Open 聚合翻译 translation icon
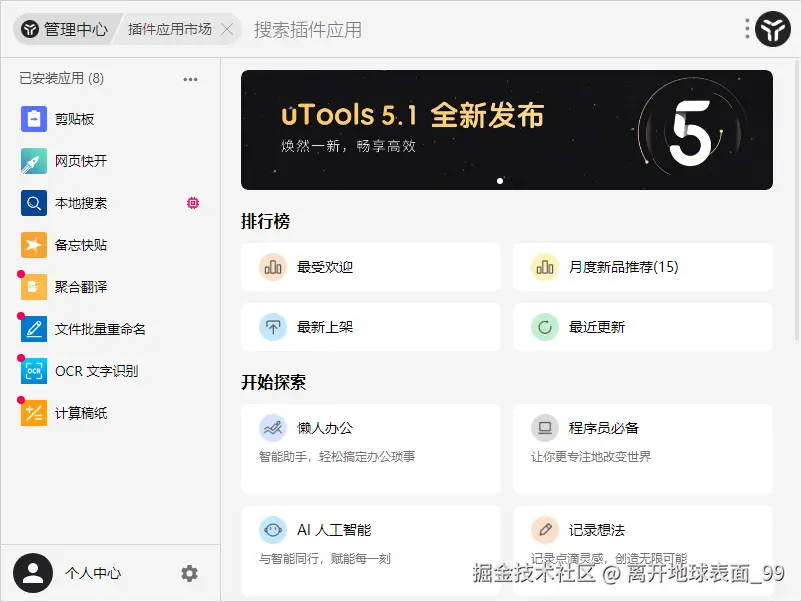The width and height of the screenshot is (802, 602). pos(34,287)
